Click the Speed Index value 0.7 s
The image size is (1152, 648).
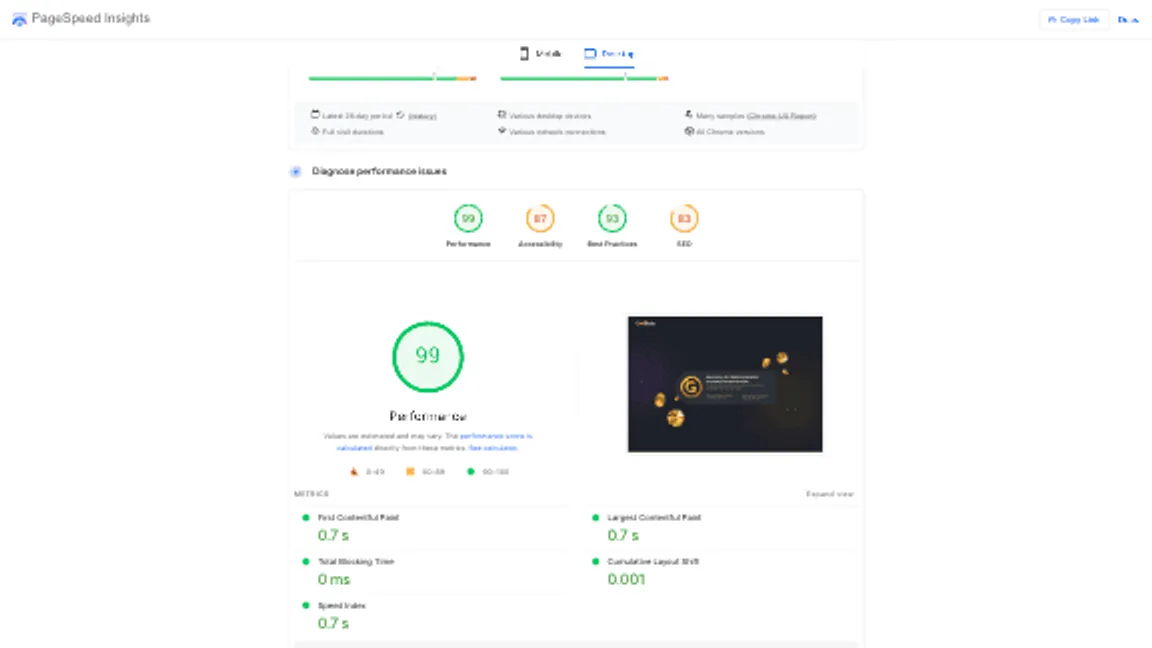click(x=334, y=624)
